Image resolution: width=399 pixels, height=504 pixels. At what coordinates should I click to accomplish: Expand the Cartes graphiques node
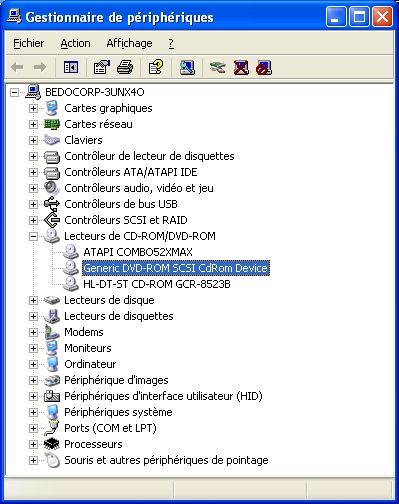point(33,108)
